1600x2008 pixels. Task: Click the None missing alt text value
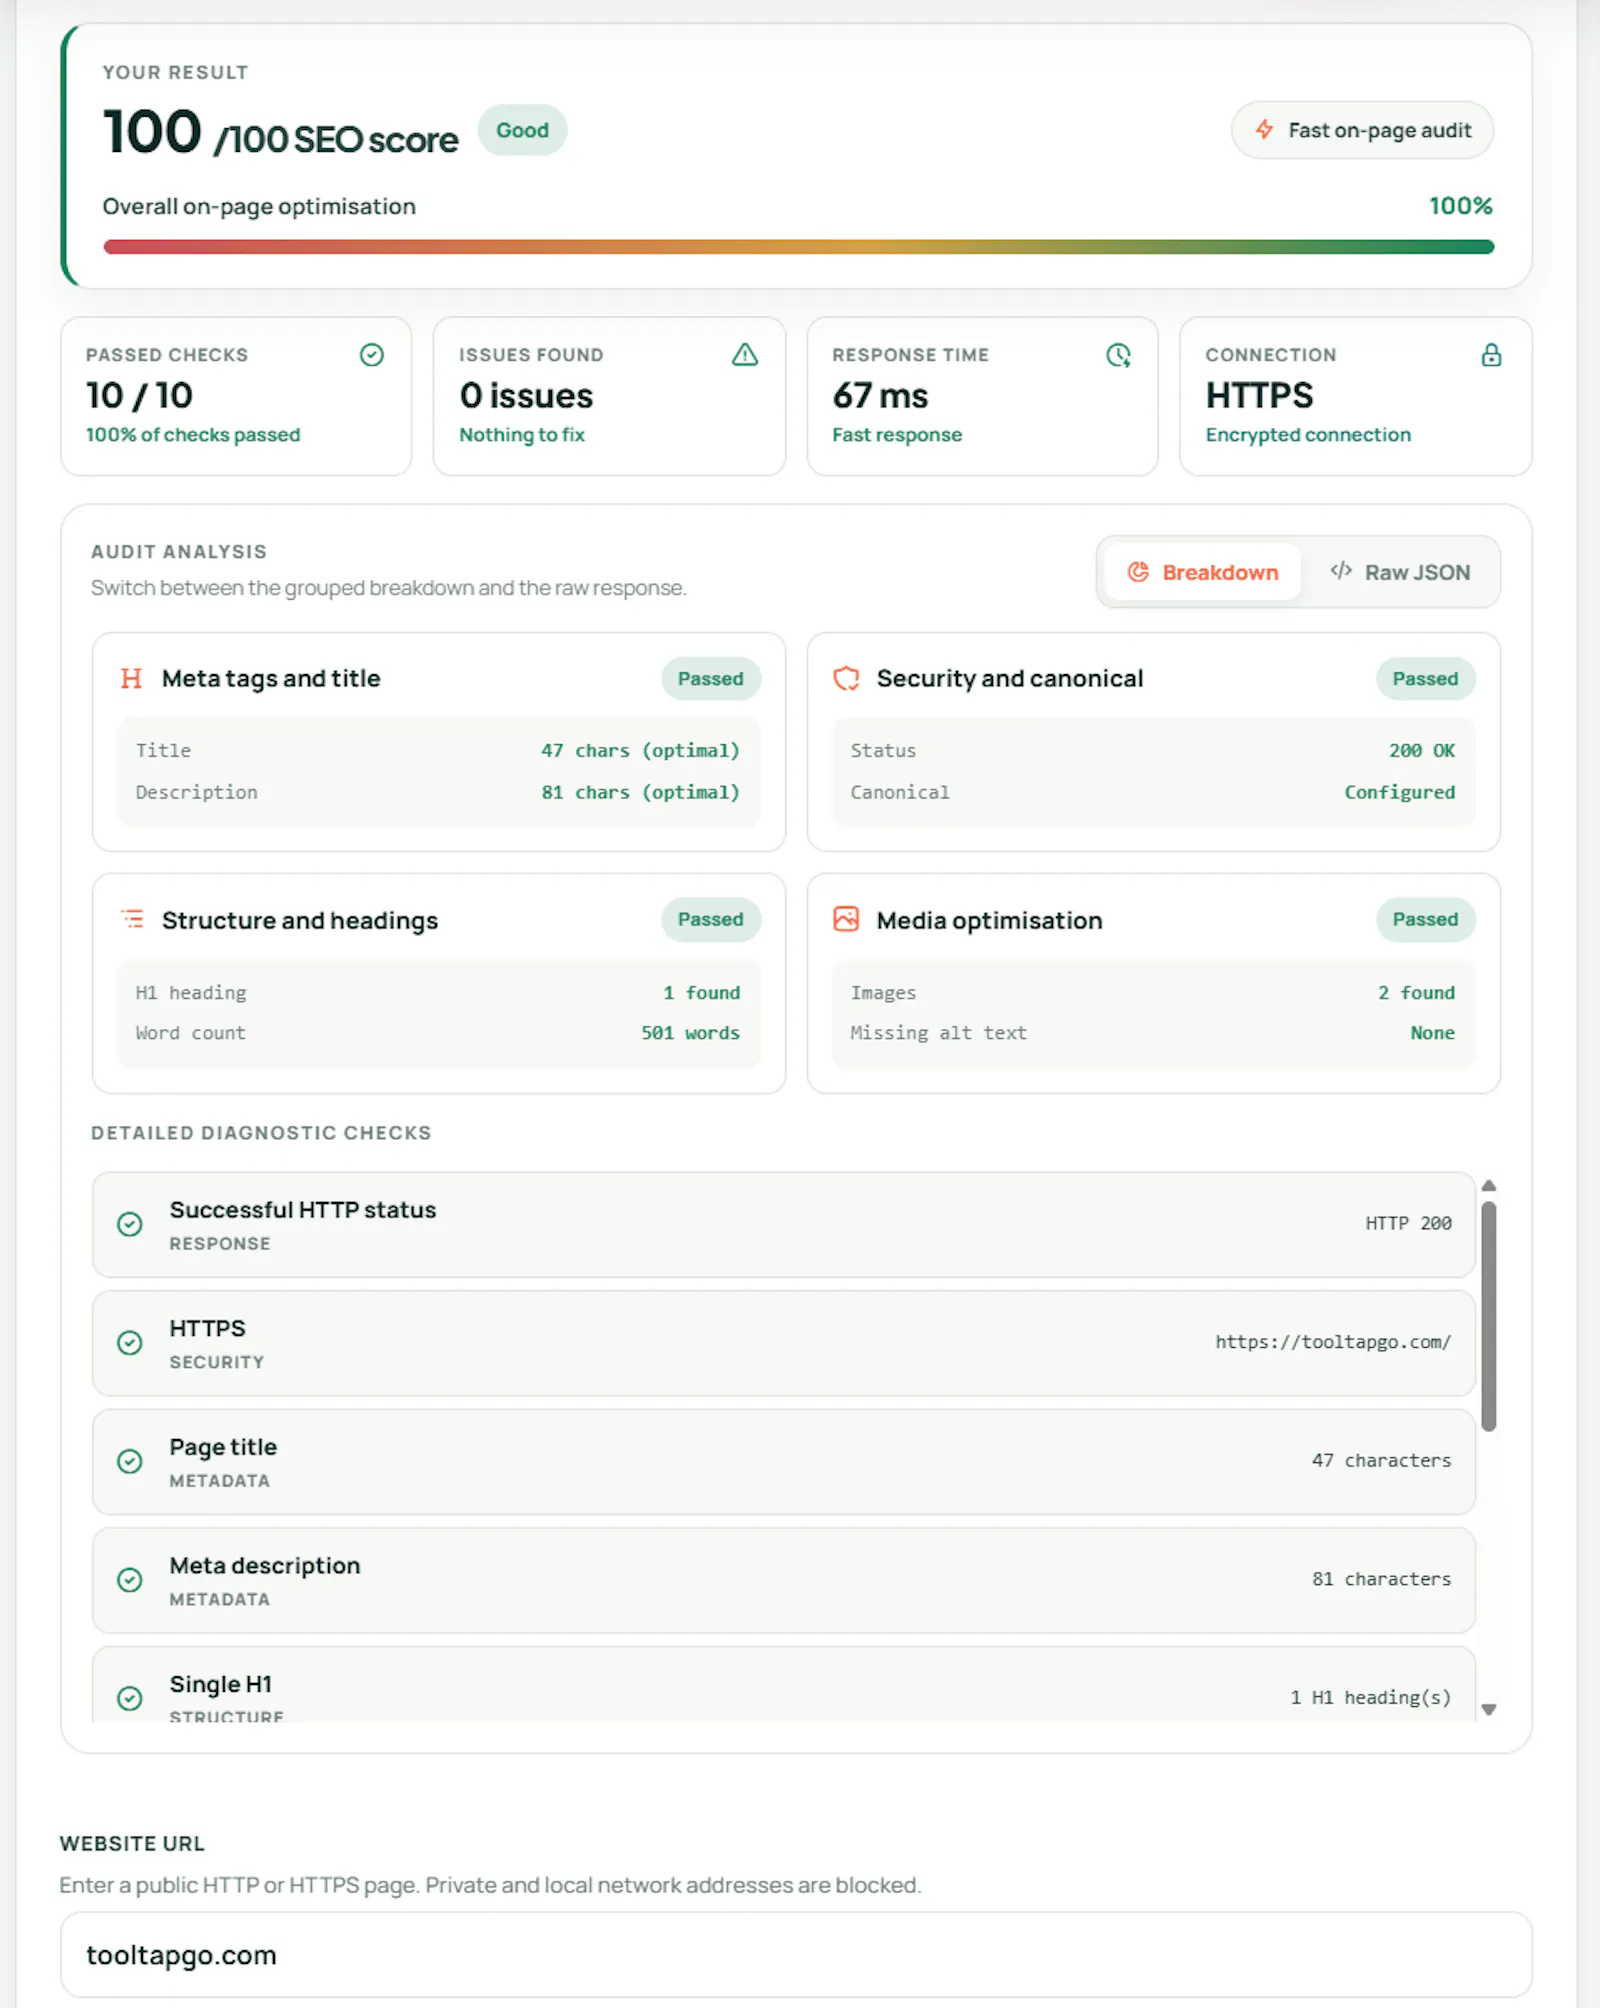point(1432,1033)
